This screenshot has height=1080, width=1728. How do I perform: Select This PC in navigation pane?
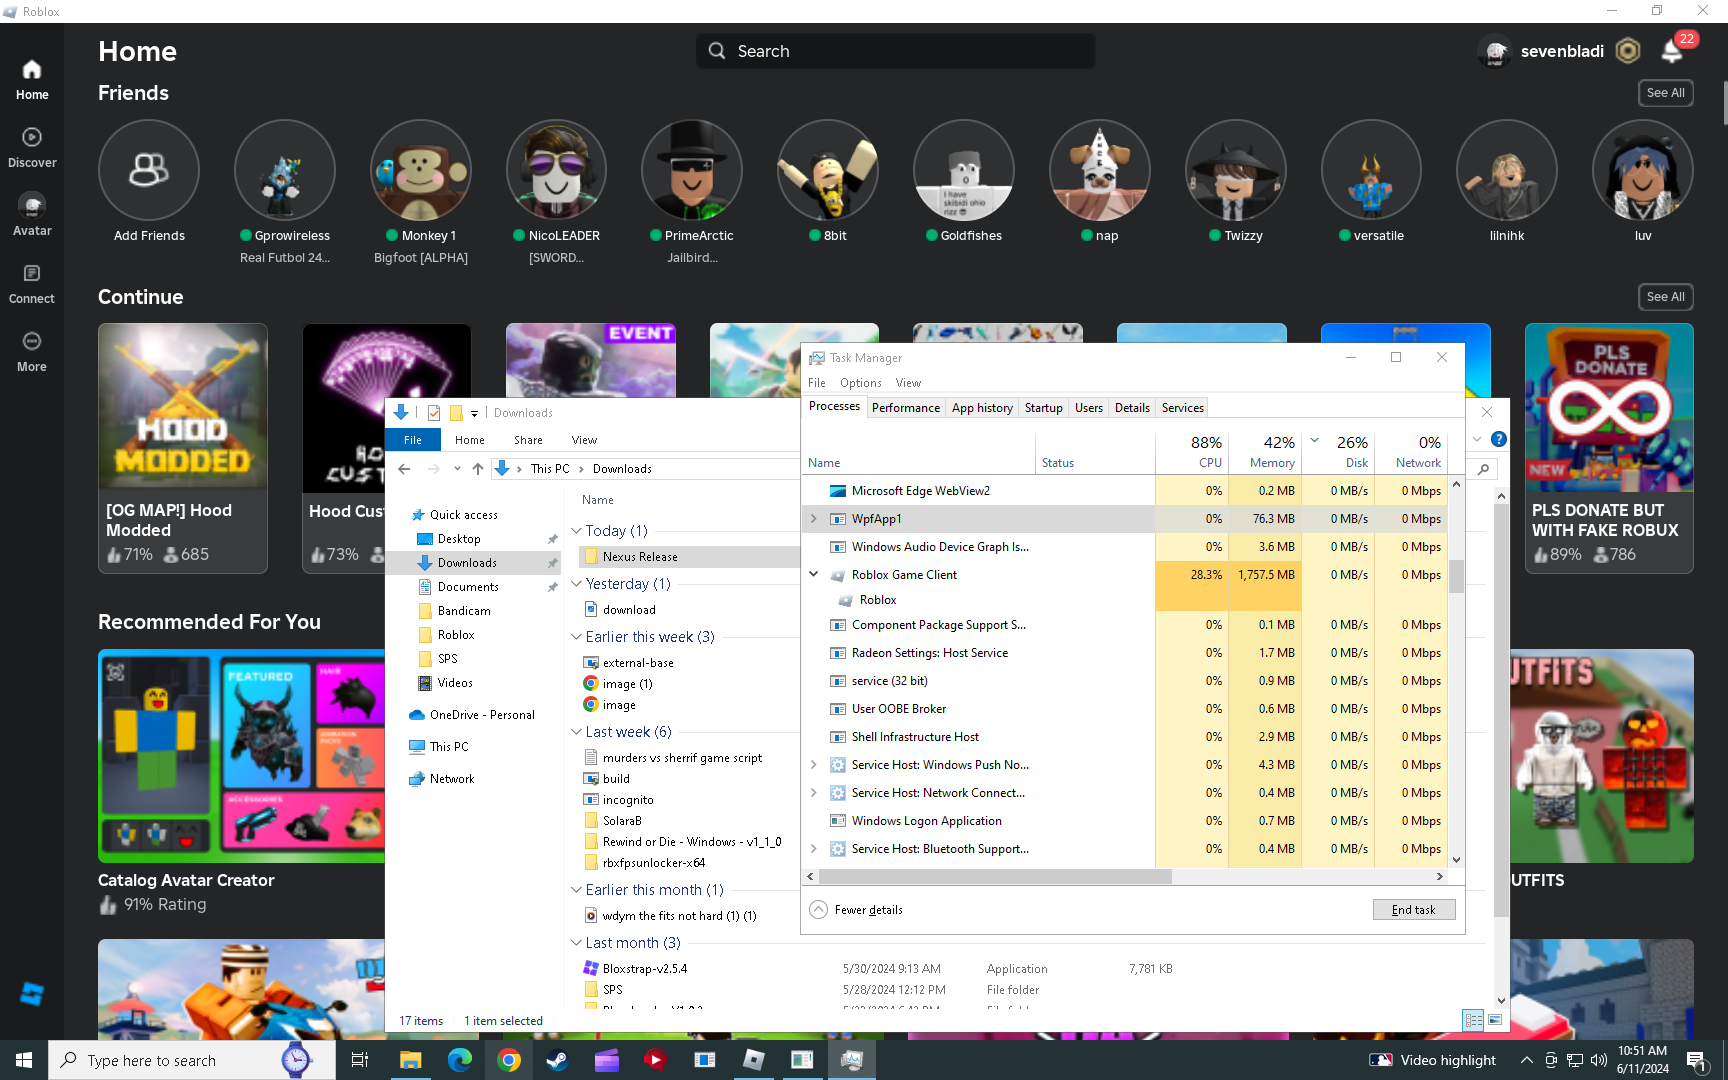(449, 747)
